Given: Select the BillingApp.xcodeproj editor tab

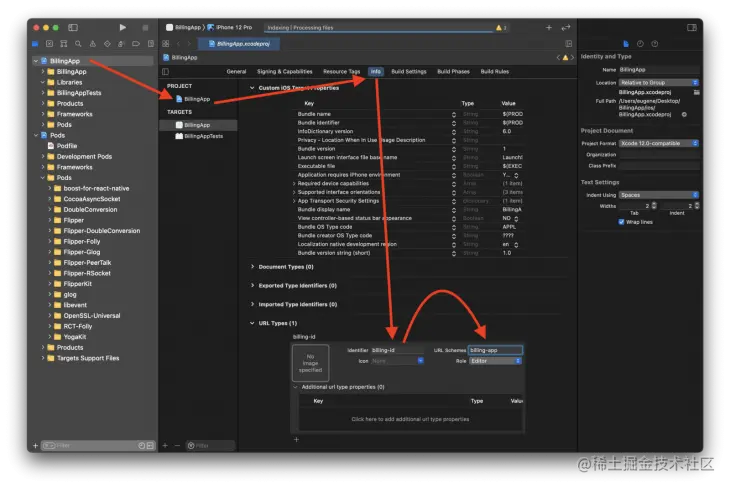Looking at the screenshot, I should (x=239, y=44).
